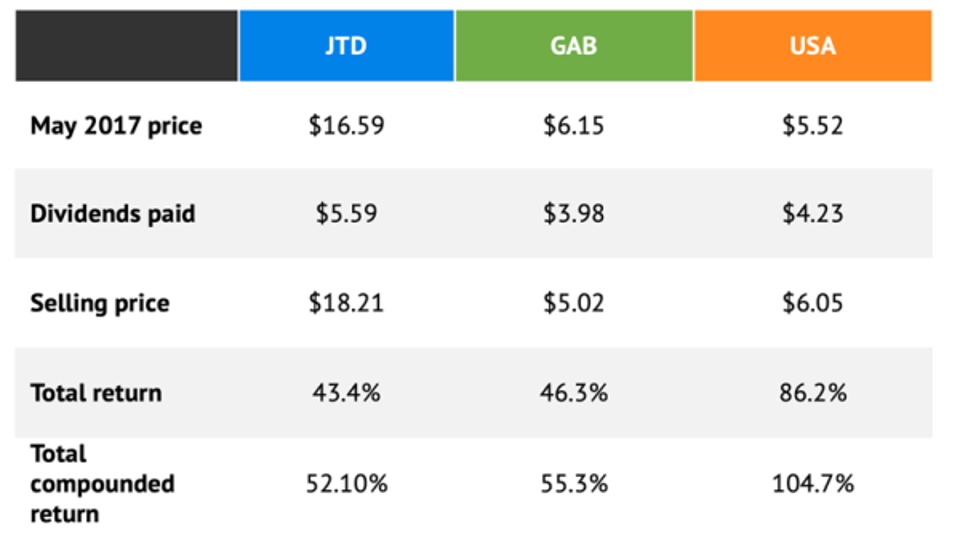Image resolution: width=960 pixels, height=544 pixels.
Task: Click the blue JTD column header
Action: pyautogui.click(x=346, y=46)
